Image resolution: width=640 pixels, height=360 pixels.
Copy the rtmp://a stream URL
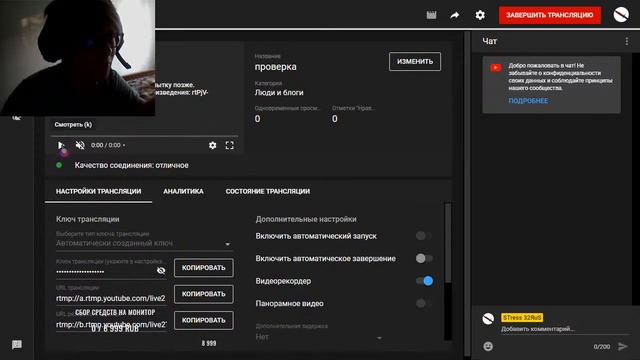click(x=204, y=294)
